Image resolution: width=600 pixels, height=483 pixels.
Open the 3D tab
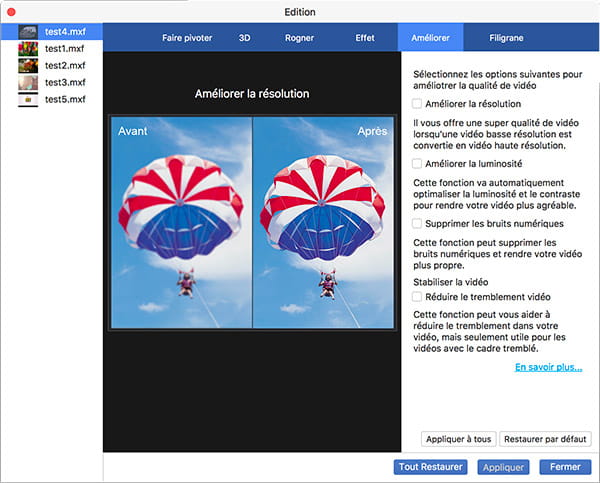tap(245, 38)
